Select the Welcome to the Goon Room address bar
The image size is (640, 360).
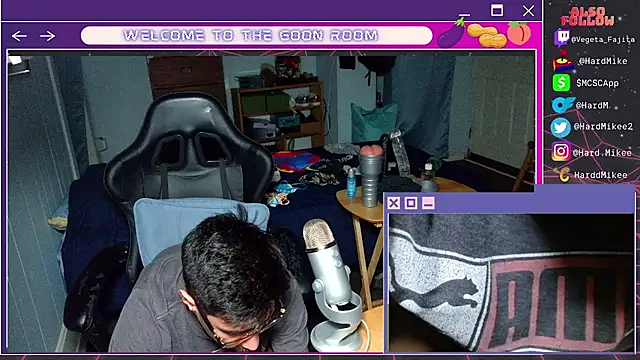[x=256, y=36]
